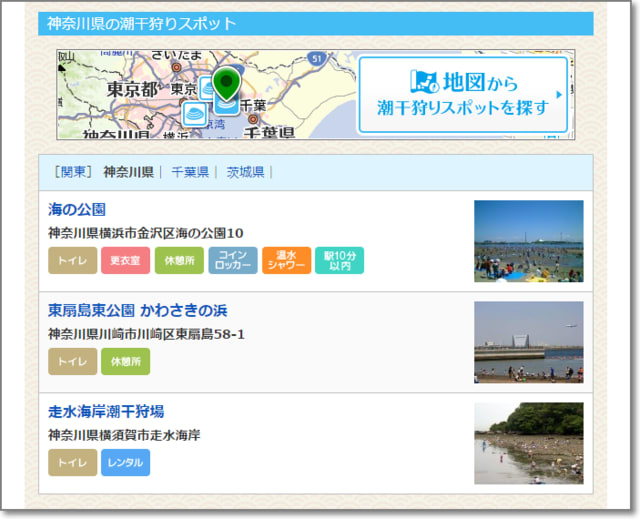Click the teal 駅10分以内 tag
Screen dimensions: 640x519
pyautogui.click(x=339, y=261)
